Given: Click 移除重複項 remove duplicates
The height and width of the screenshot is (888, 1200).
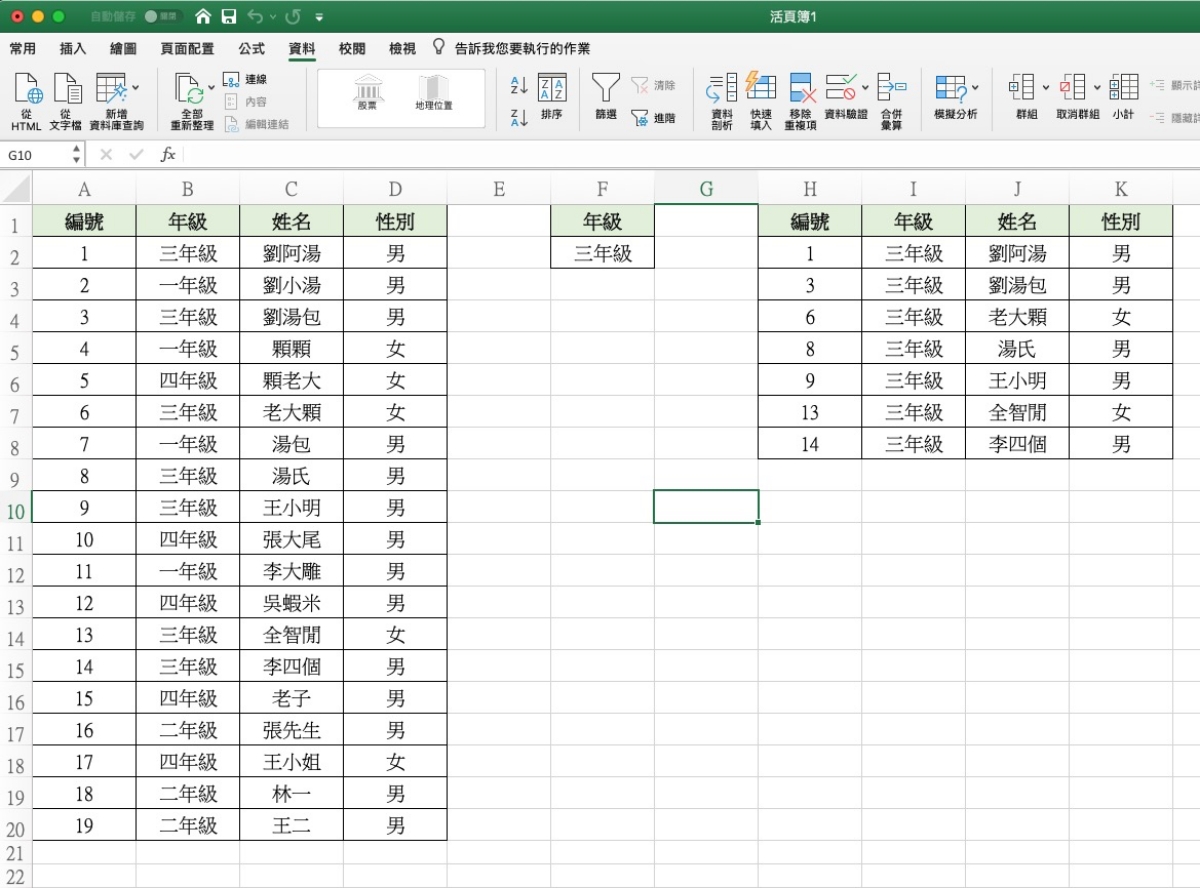Looking at the screenshot, I should [x=801, y=101].
